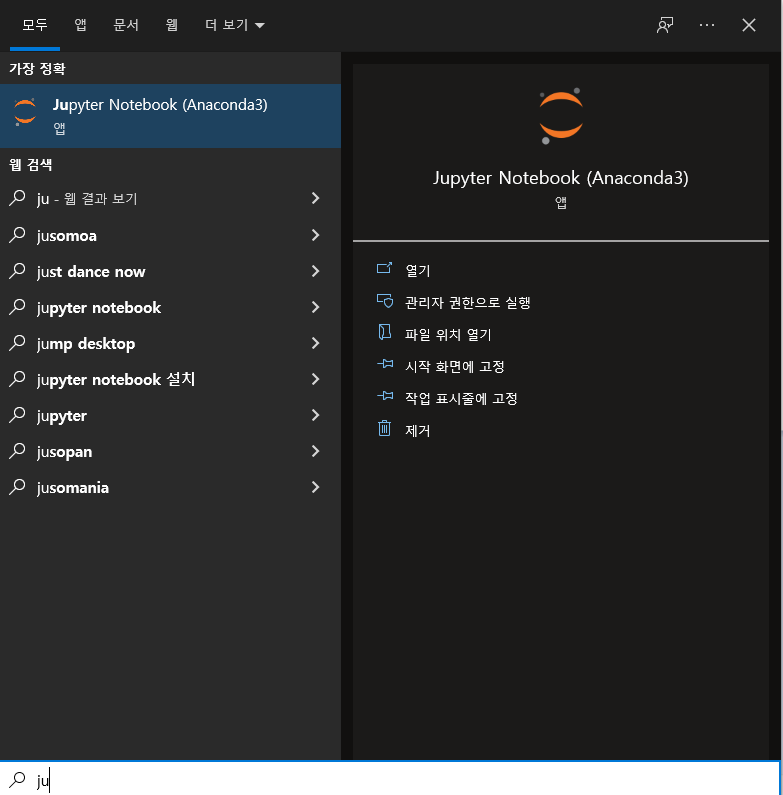Switch to the 문서 tab

[126, 25]
